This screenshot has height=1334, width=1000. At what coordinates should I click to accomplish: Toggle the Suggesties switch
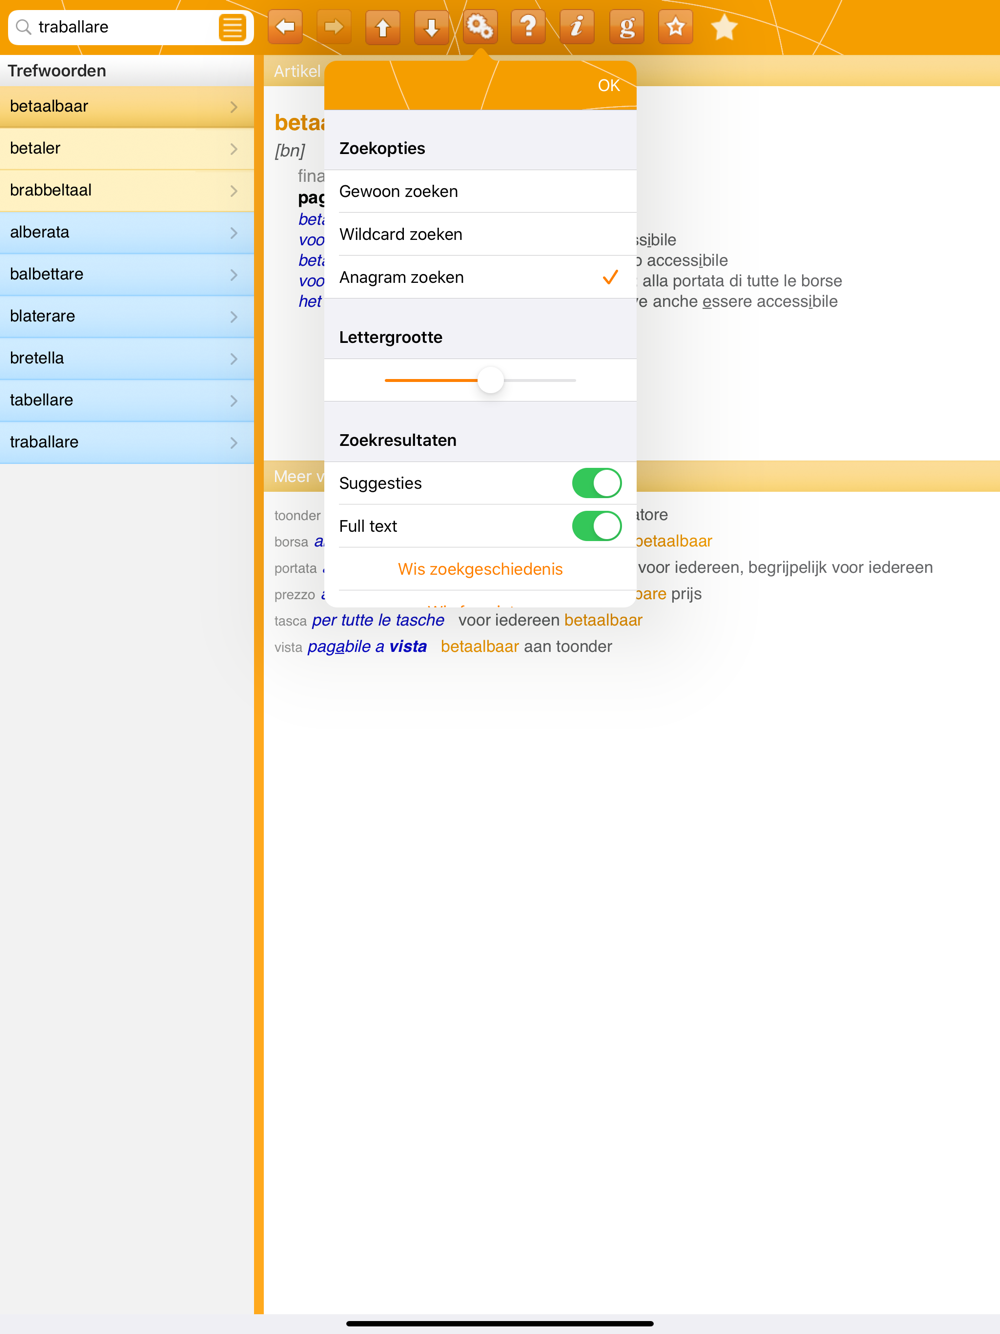597,483
